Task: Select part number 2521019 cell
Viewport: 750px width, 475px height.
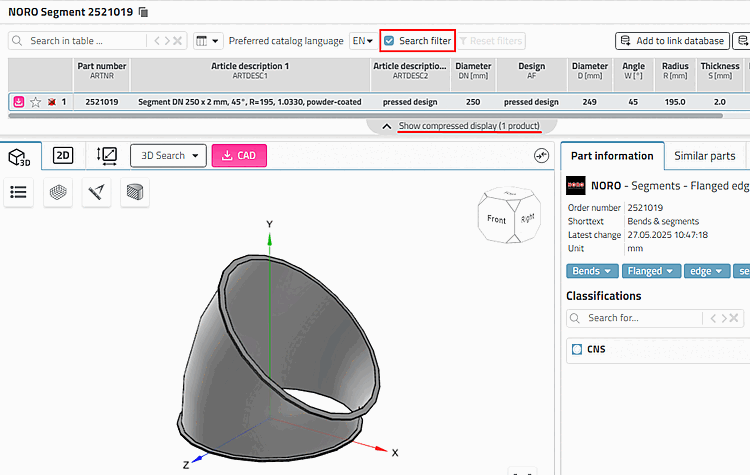Action: click(x=102, y=102)
